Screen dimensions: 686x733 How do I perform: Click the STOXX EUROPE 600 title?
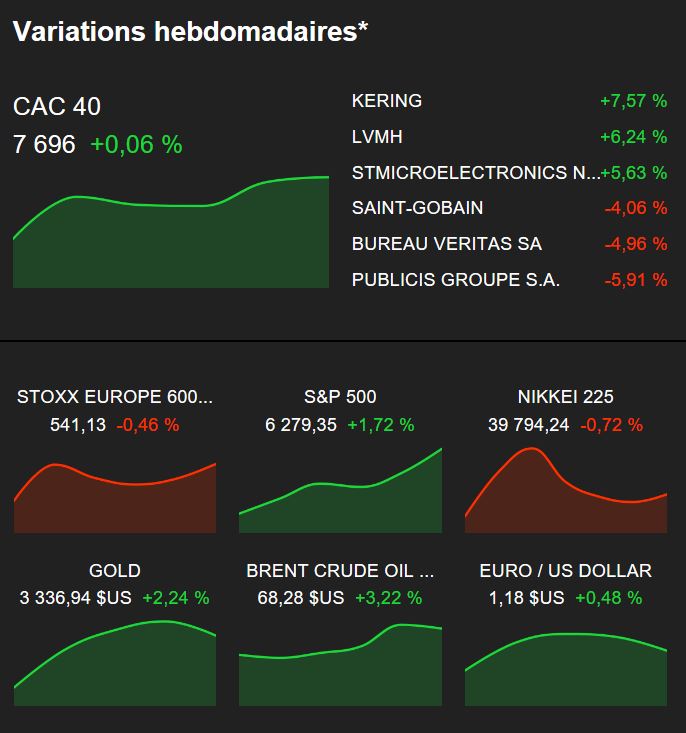click(115, 397)
